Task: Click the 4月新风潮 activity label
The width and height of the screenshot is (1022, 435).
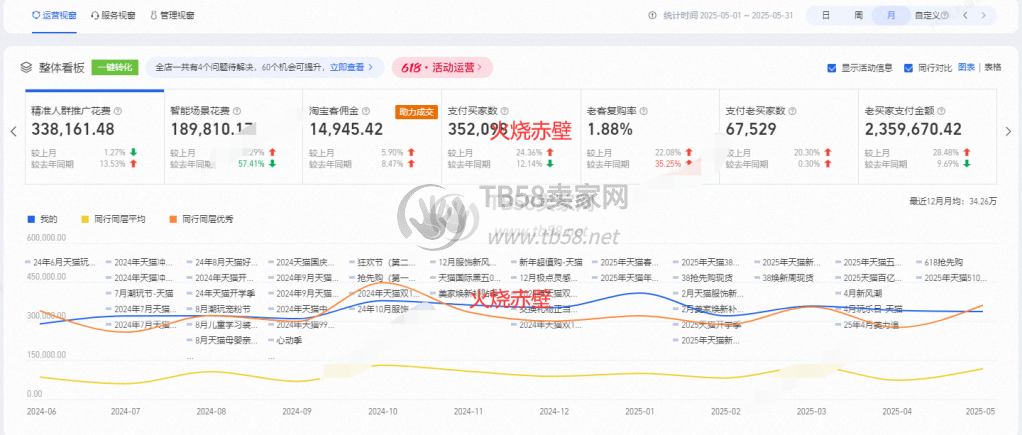Action: (864, 293)
